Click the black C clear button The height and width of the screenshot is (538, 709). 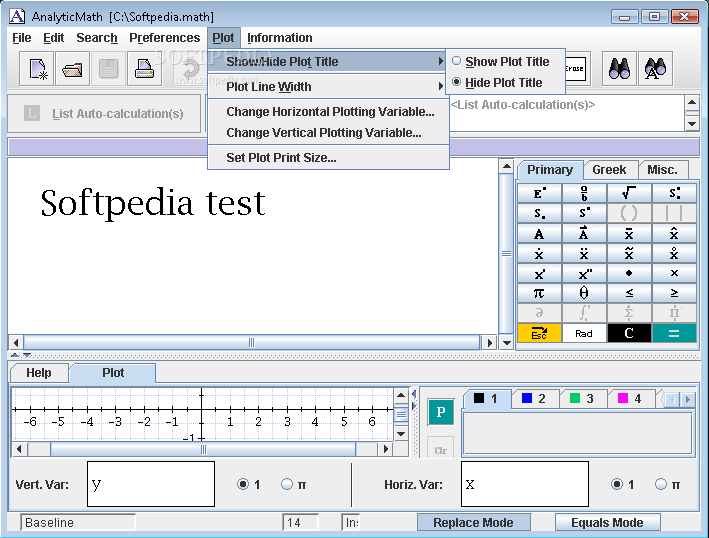point(629,333)
